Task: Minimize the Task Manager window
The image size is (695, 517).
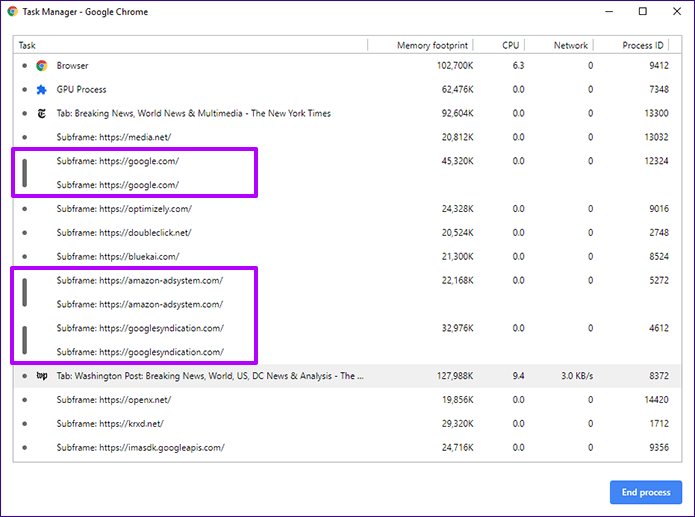Action: (609, 12)
